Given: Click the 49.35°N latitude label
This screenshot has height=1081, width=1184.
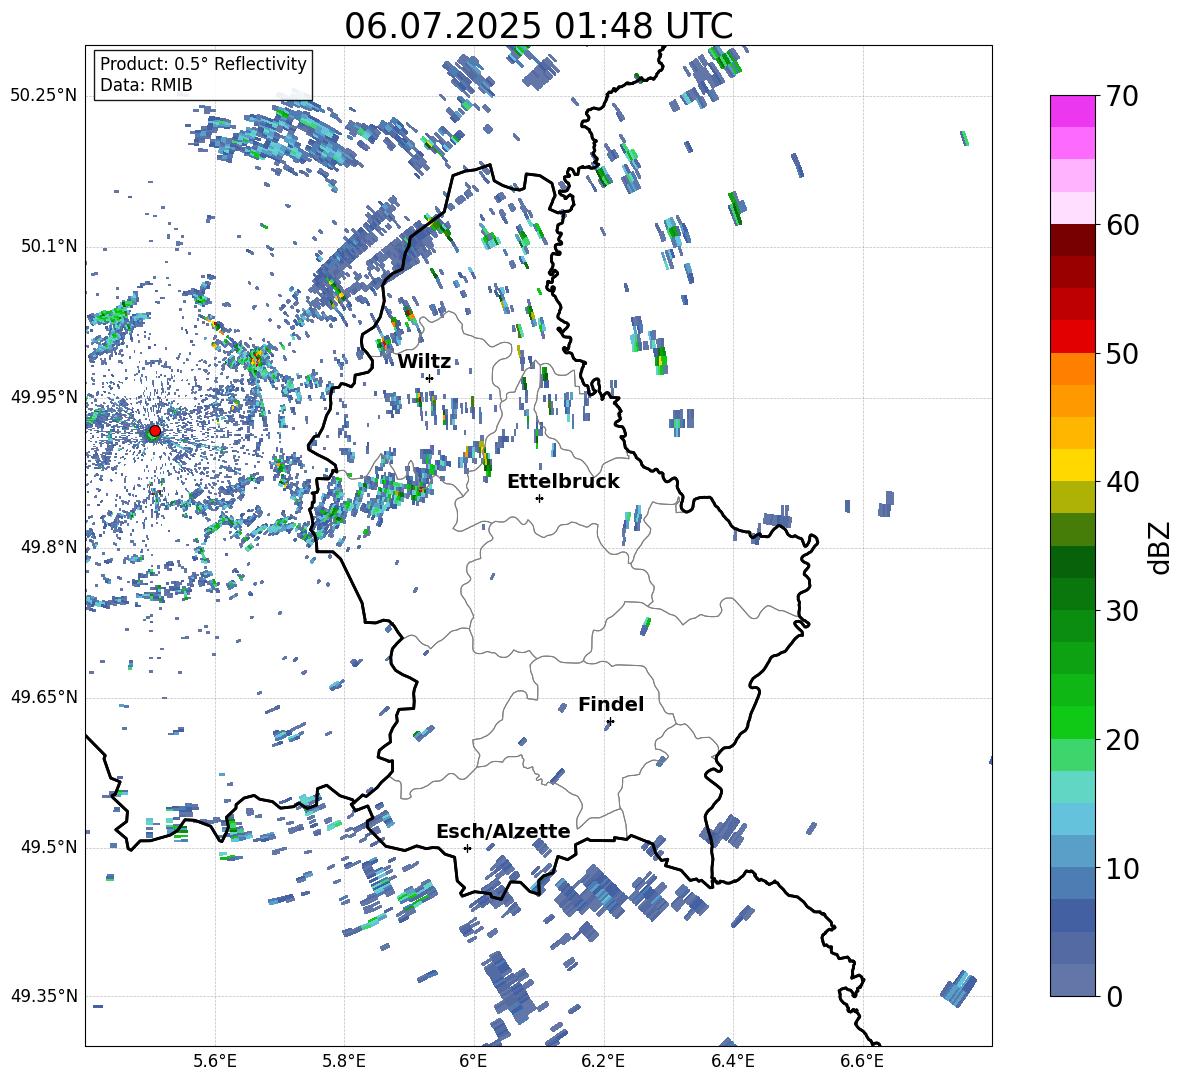Looking at the screenshot, I should (x=44, y=996).
